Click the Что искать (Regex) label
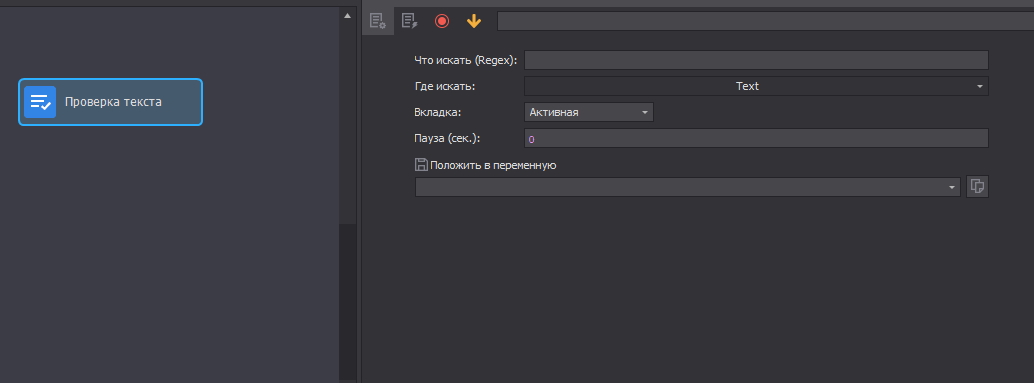1034x383 pixels. [x=466, y=61]
